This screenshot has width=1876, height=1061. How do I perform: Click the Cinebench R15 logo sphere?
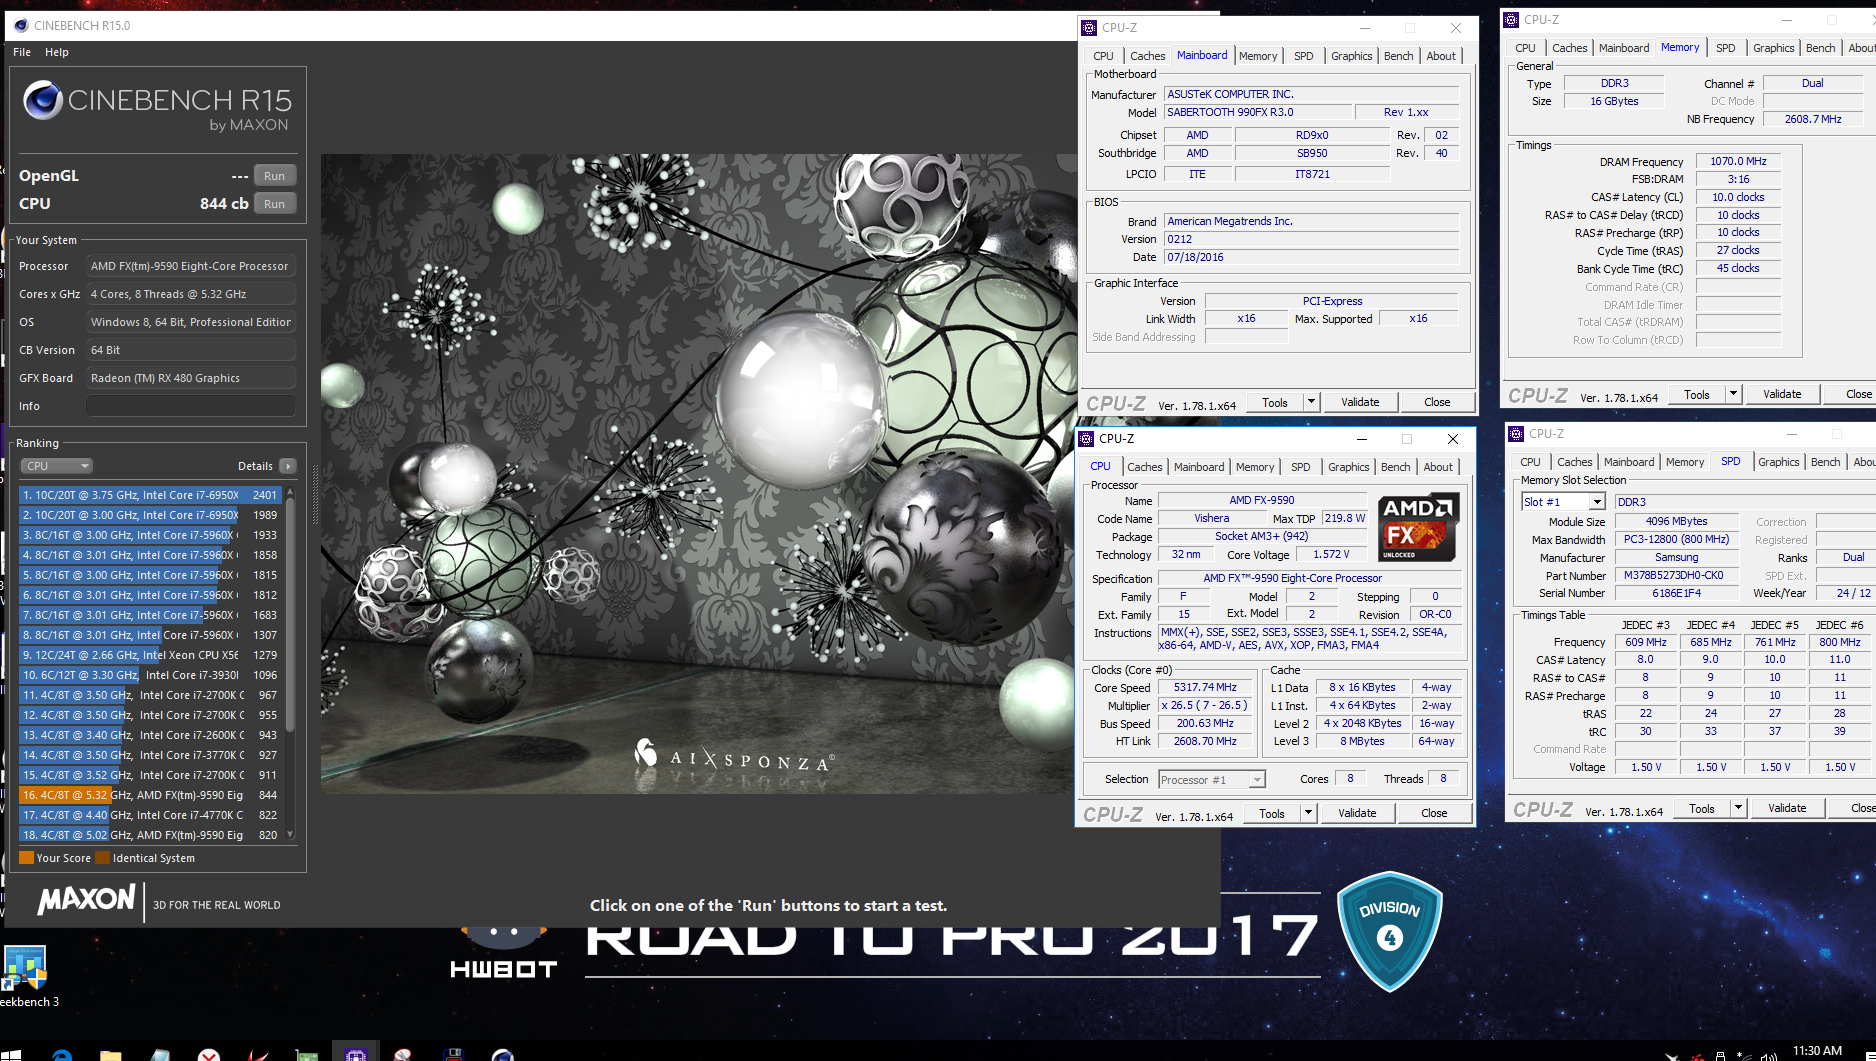tap(43, 100)
